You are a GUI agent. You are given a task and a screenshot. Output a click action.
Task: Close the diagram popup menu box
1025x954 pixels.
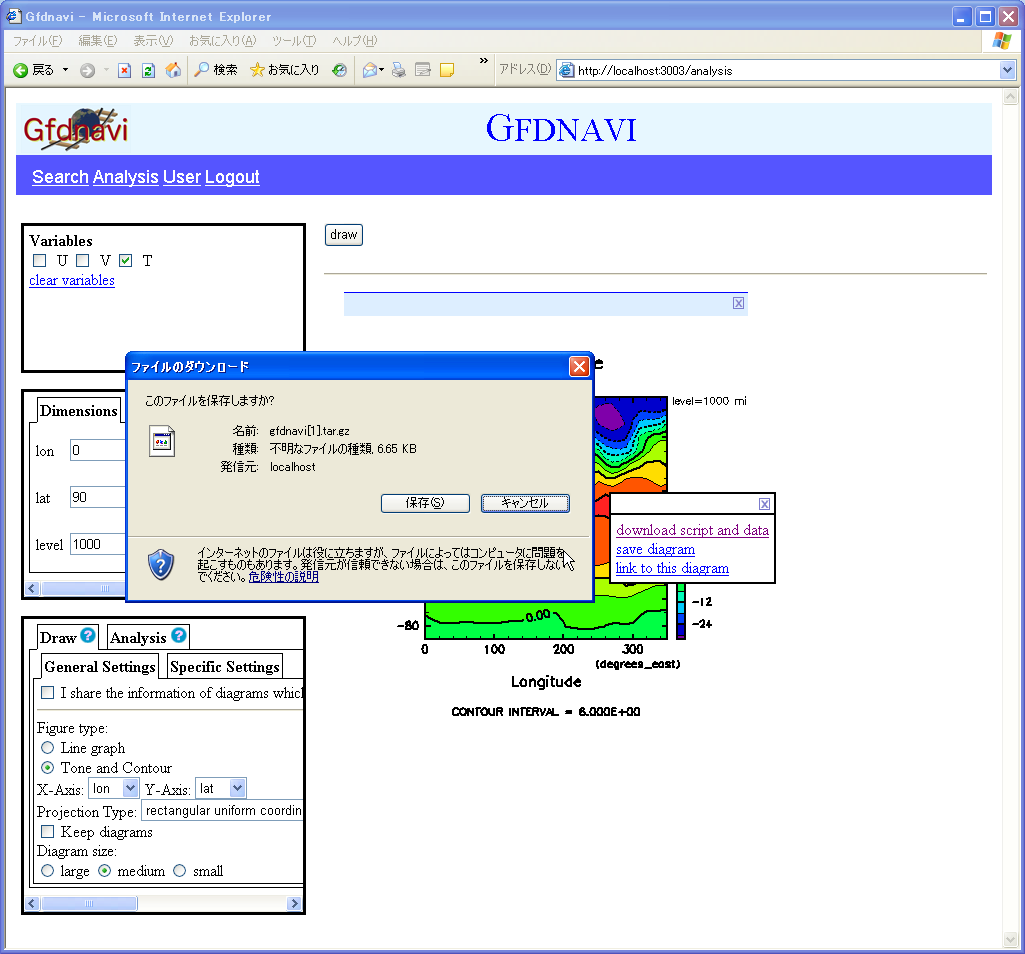764,504
